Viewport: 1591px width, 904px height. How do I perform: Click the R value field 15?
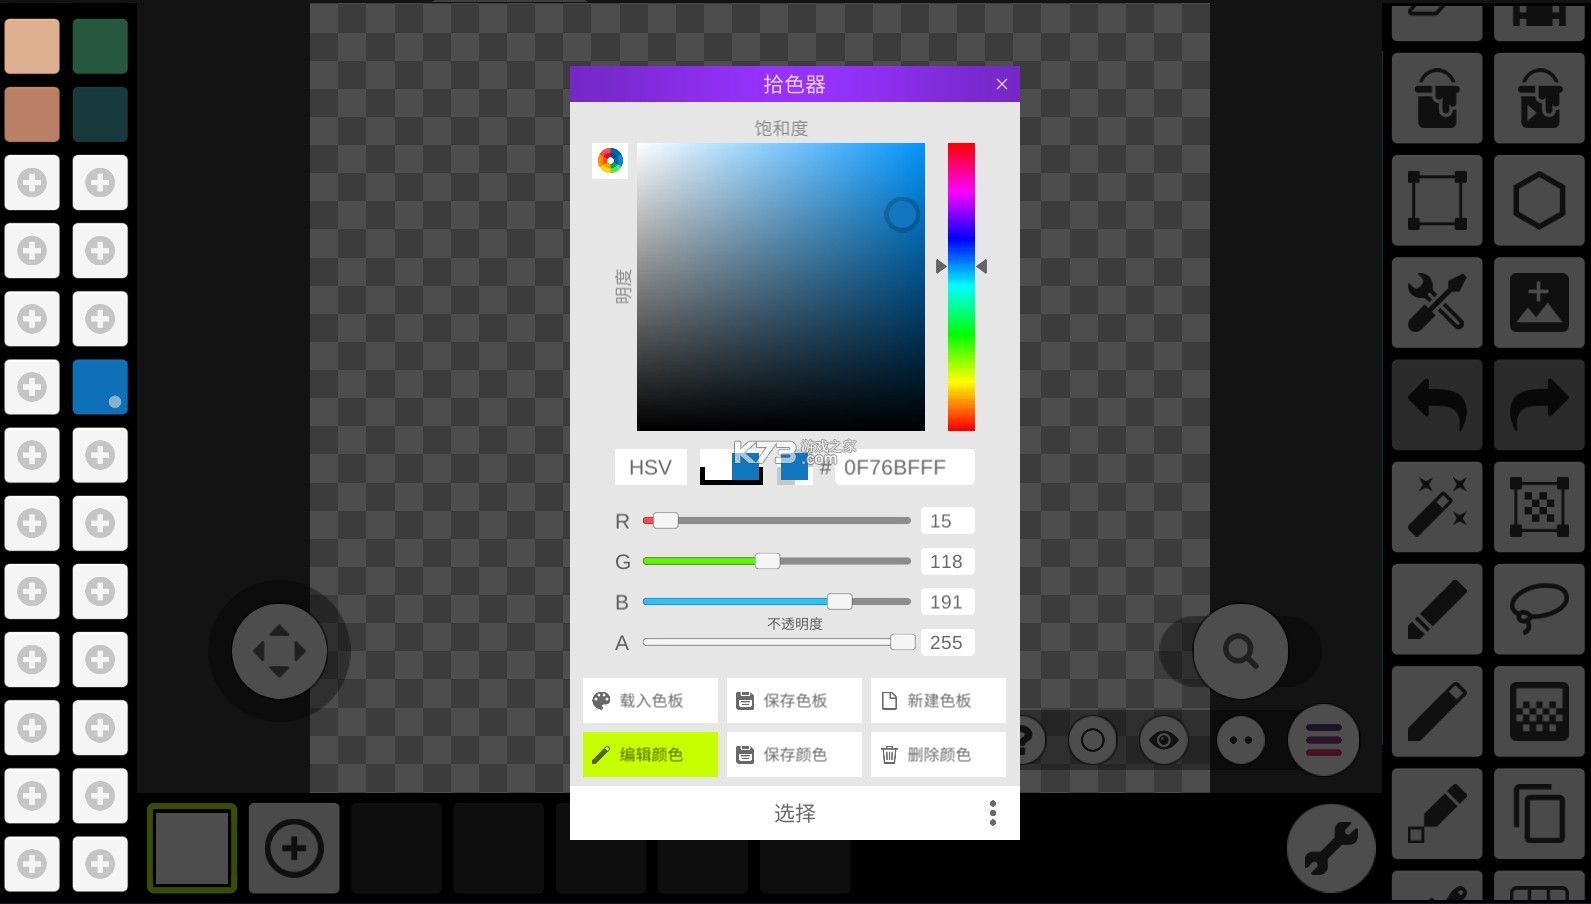[x=947, y=521]
